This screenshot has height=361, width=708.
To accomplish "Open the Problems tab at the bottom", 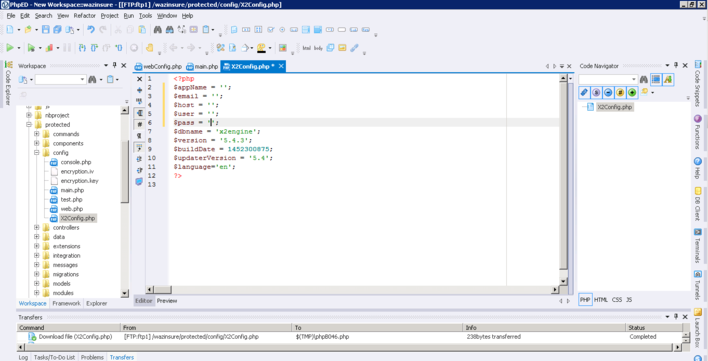I will coord(92,357).
